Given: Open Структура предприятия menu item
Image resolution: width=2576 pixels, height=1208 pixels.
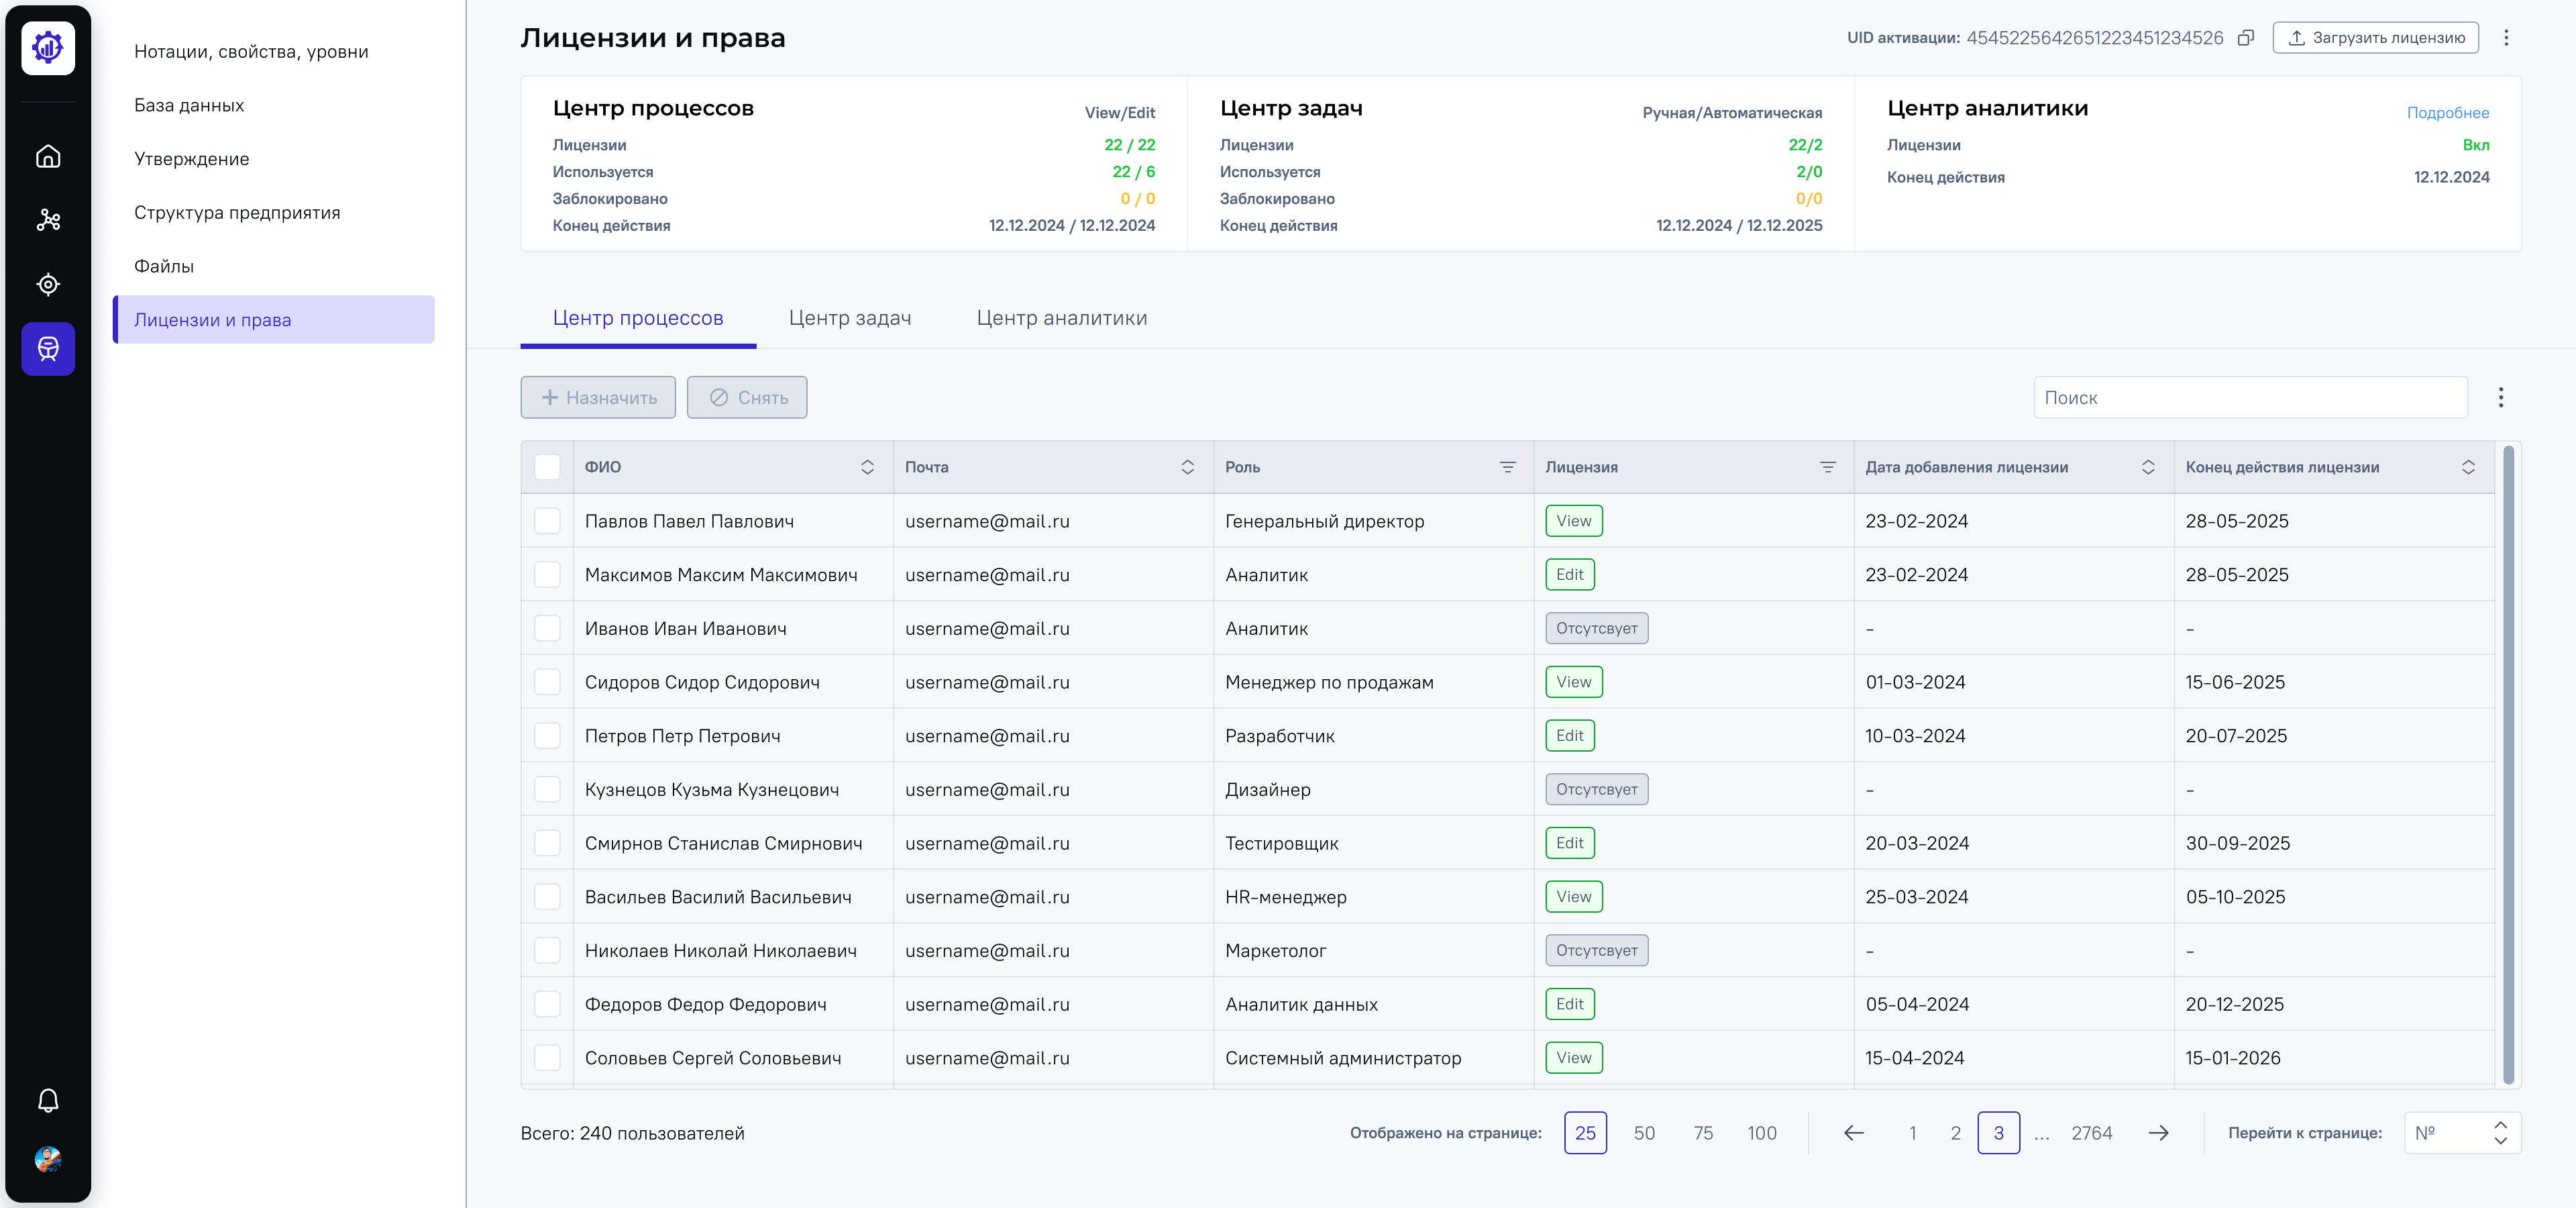Looking at the screenshot, I should (237, 212).
